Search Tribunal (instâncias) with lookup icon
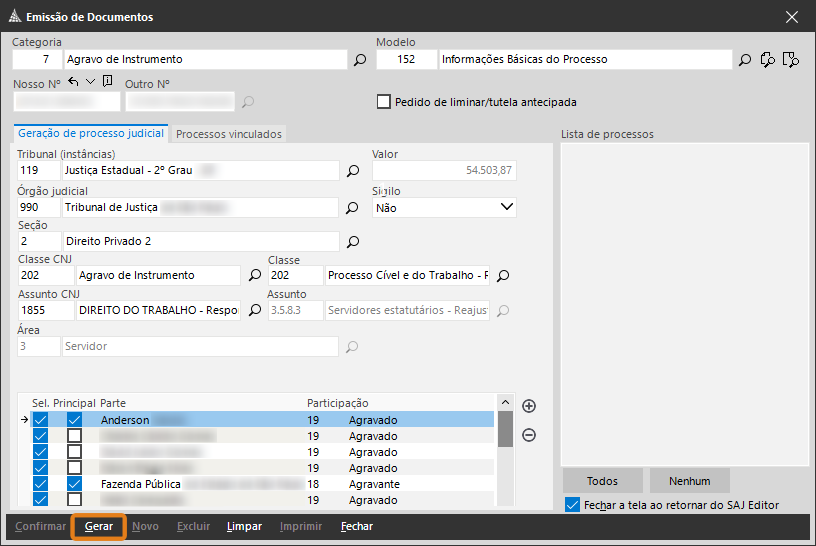This screenshot has height=546, width=816. 352,171
